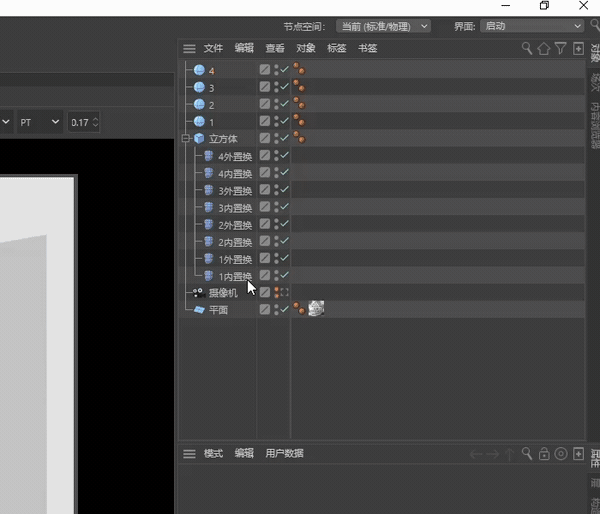Open the 查看 menu

pyautogui.click(x=275, y=48)
